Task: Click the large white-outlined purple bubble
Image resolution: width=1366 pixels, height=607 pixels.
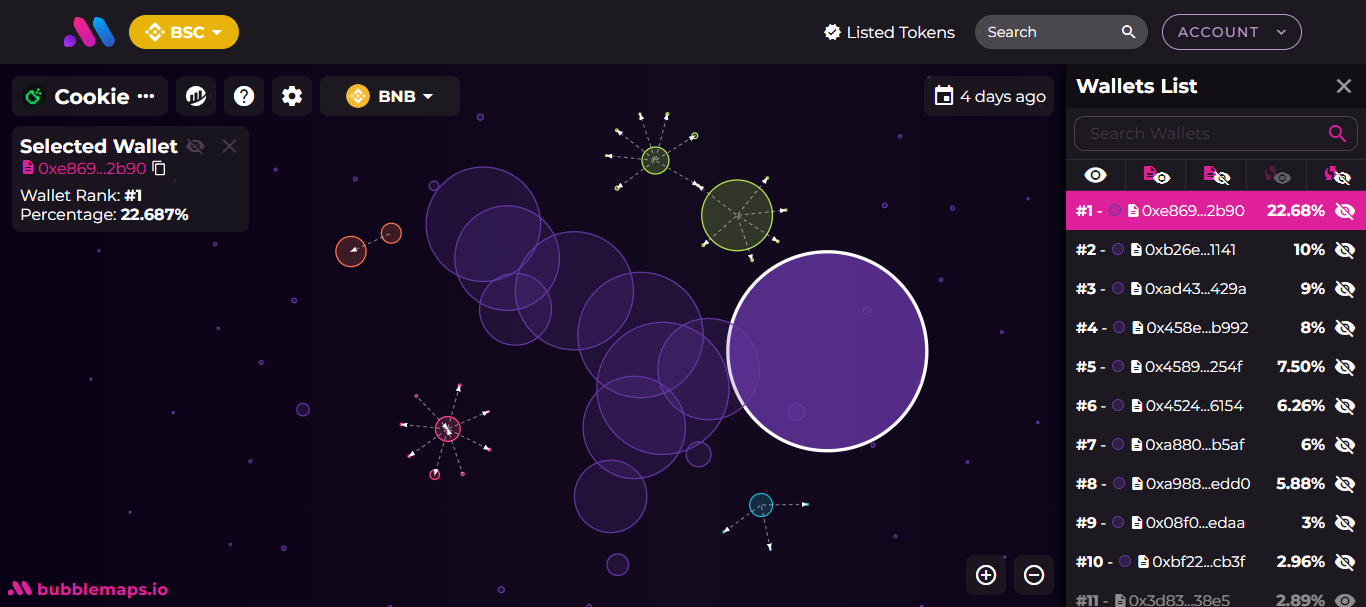Action: pyautogui.click(x=827, y=351)
